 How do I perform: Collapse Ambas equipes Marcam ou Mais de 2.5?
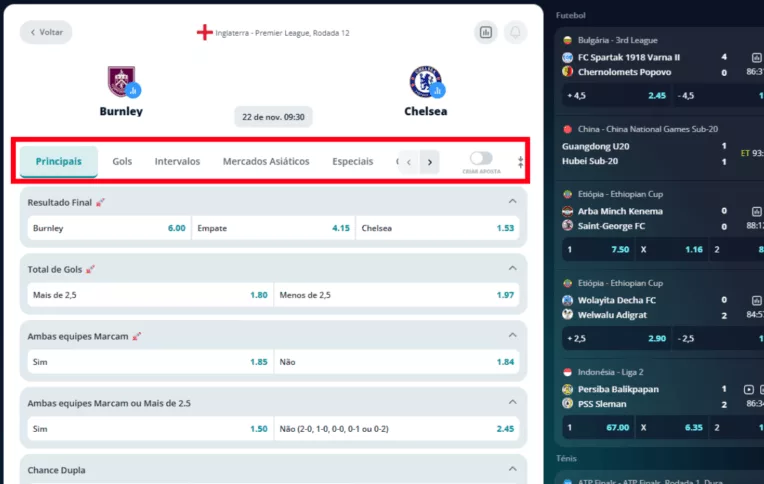(x=513, y=403)
